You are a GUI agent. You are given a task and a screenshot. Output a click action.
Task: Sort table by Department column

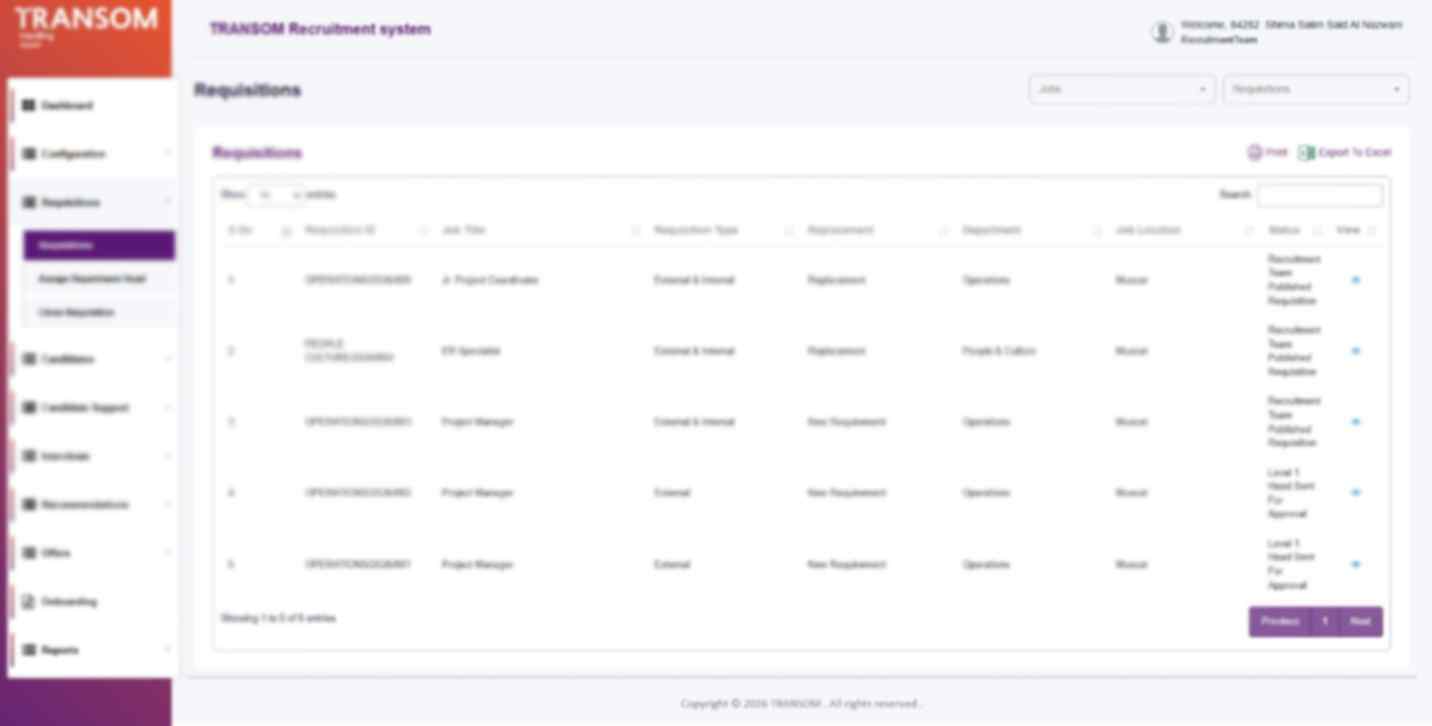(x=1031, y=230)
